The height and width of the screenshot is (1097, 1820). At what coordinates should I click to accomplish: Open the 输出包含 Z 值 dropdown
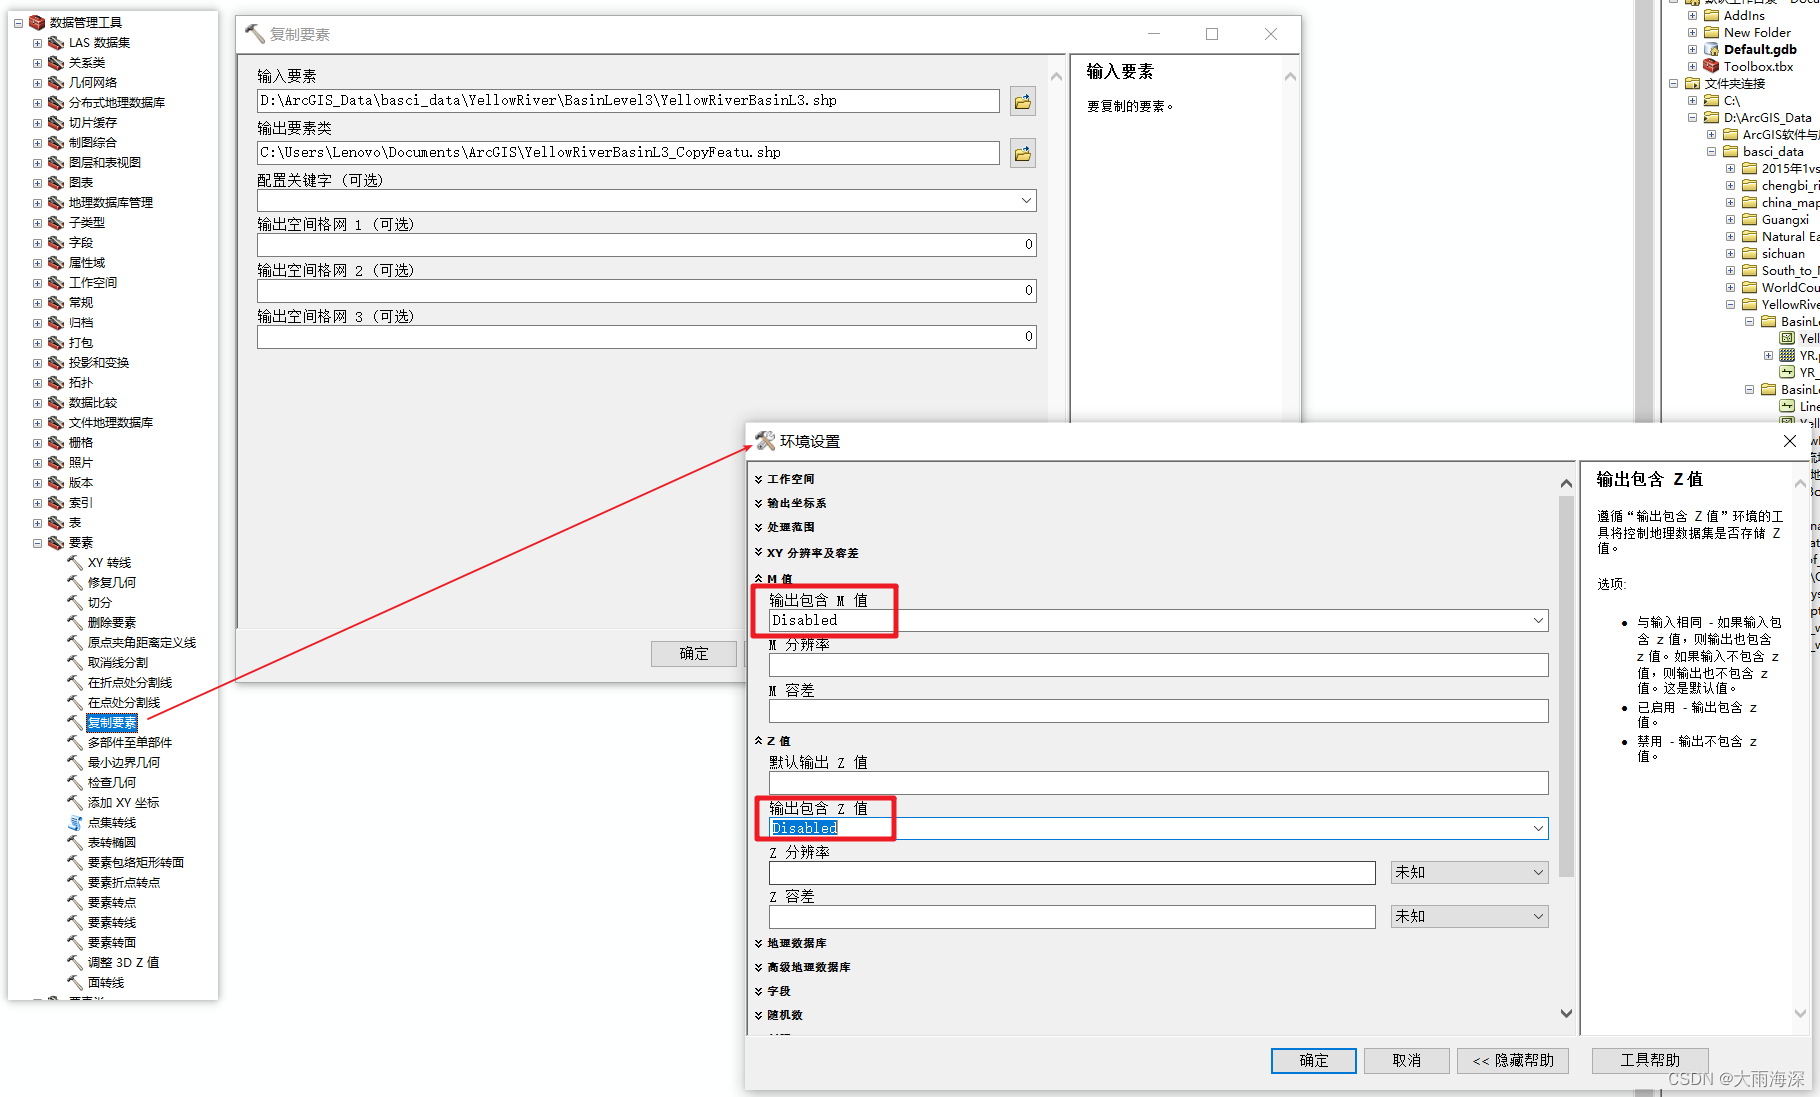coord(1538,828)
